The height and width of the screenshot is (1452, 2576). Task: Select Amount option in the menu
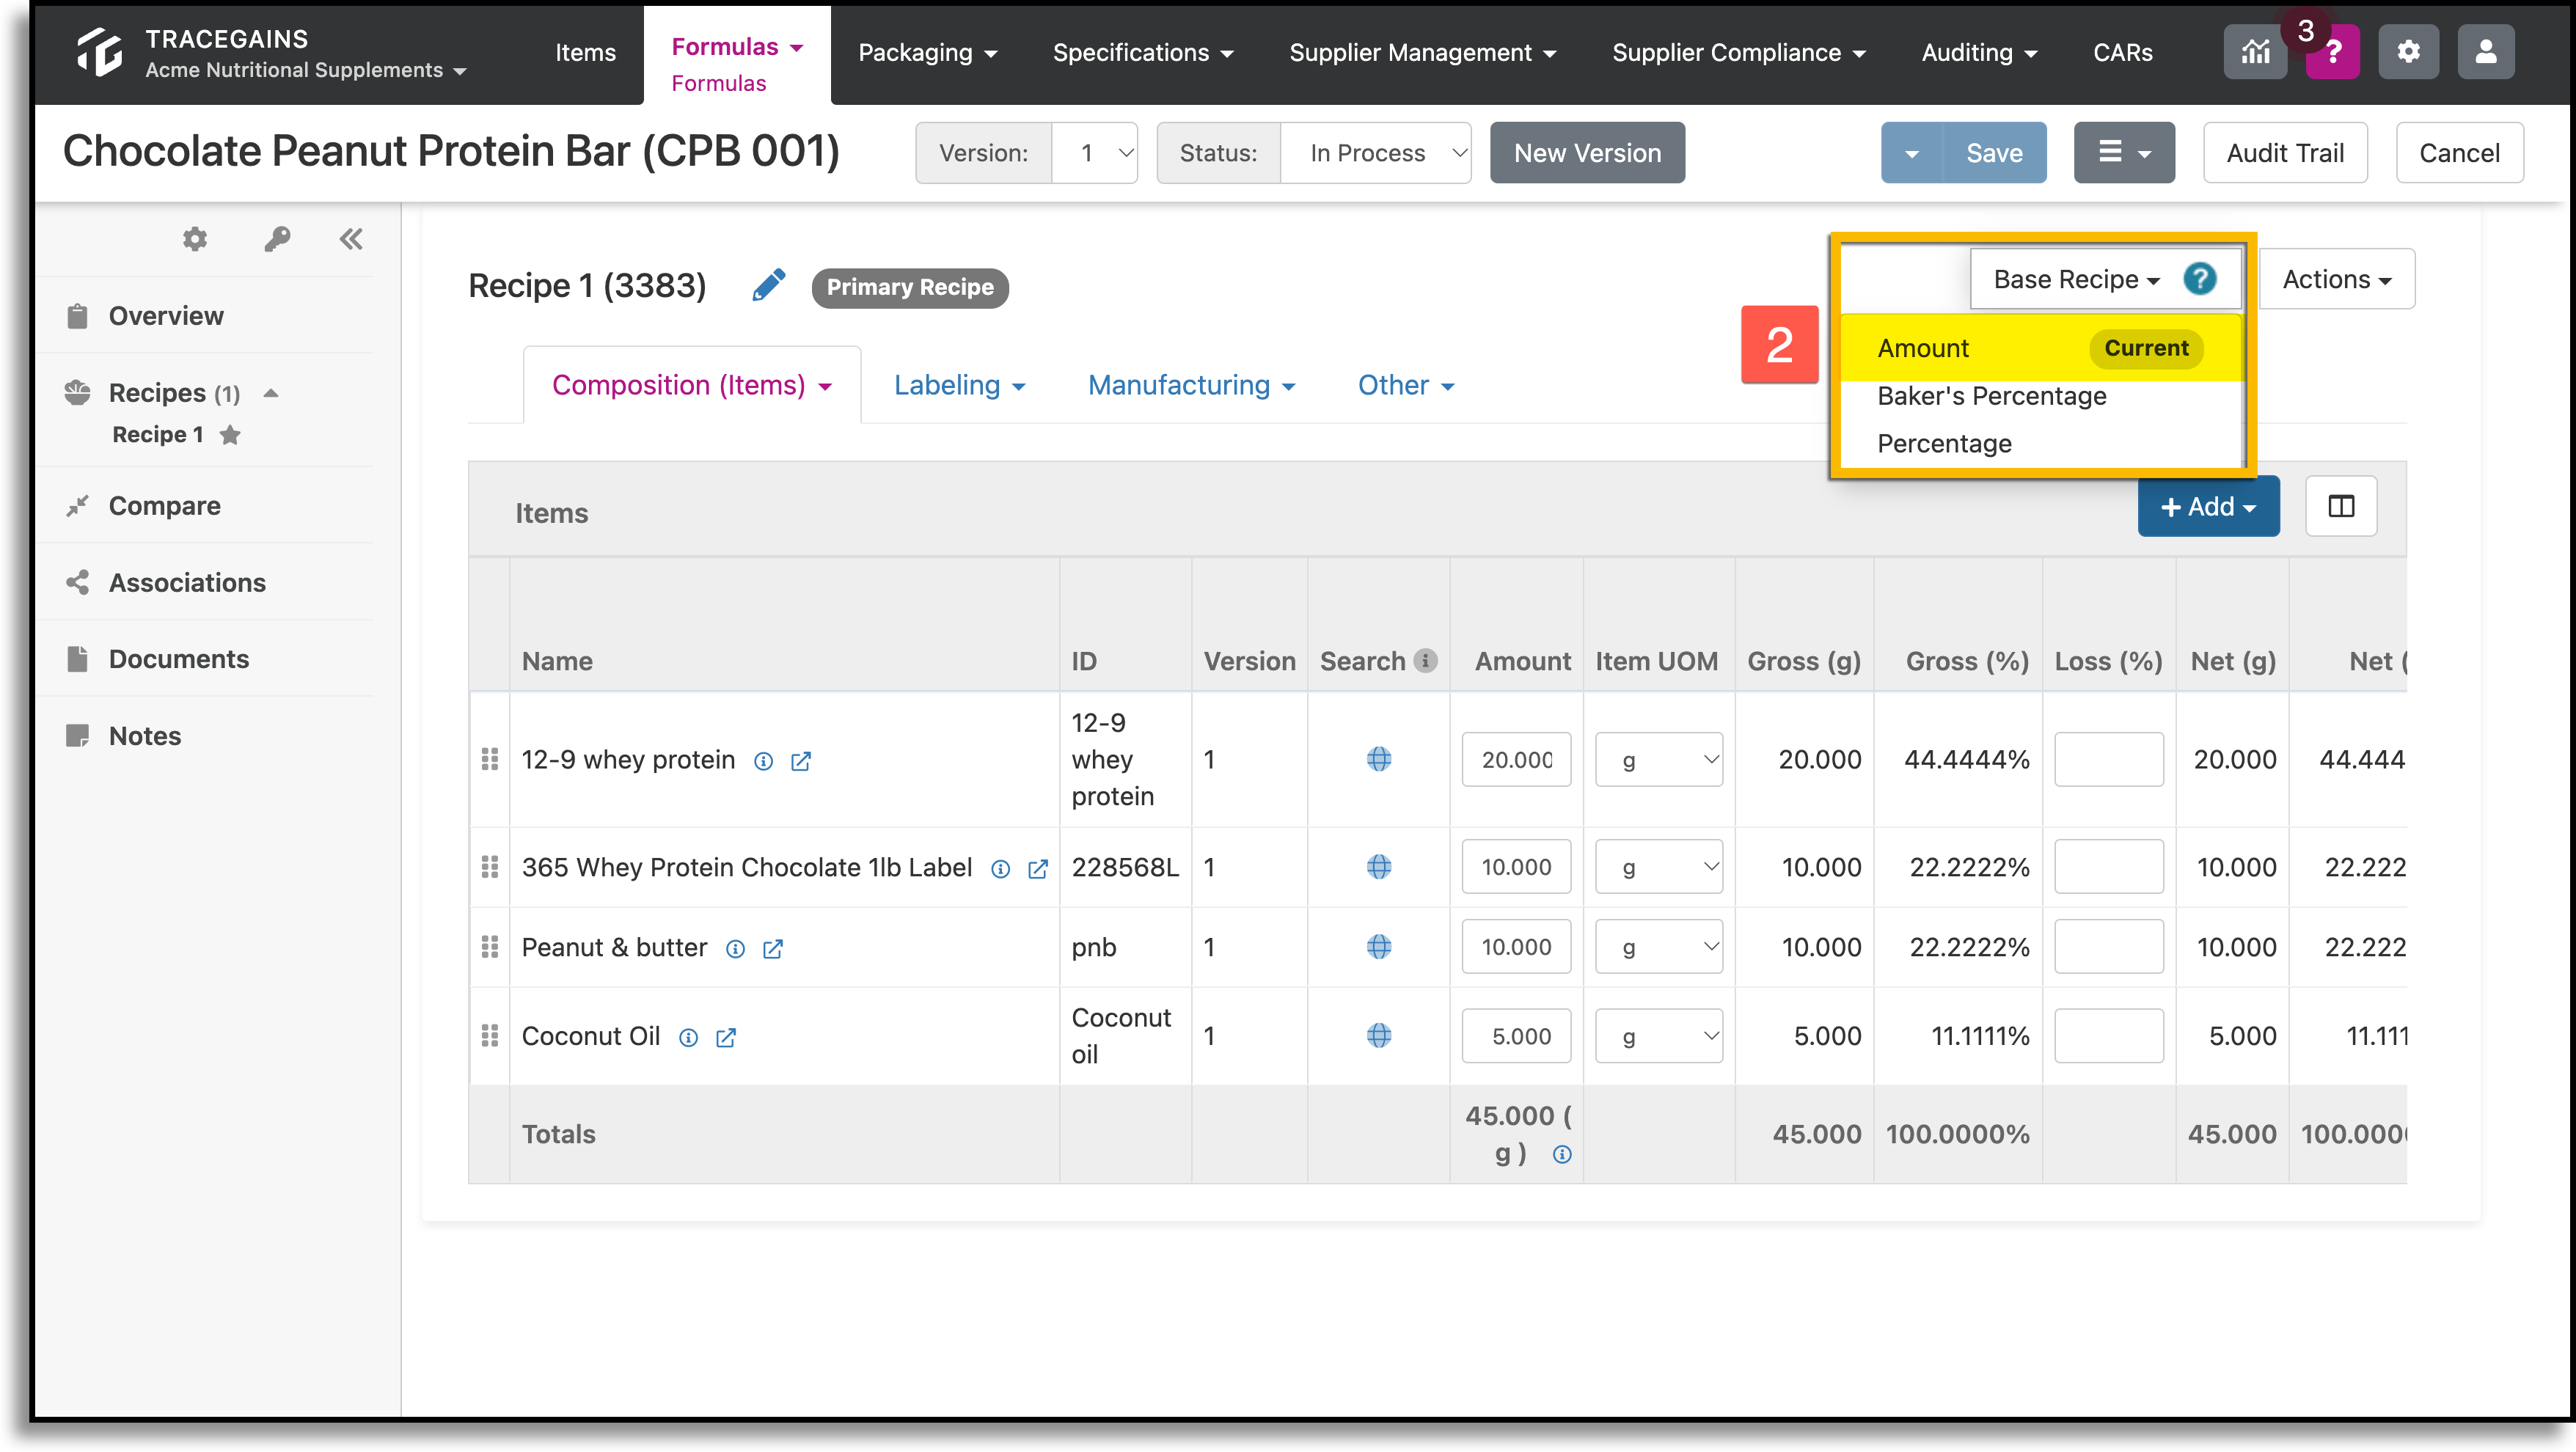click(x=2040, y=348)
